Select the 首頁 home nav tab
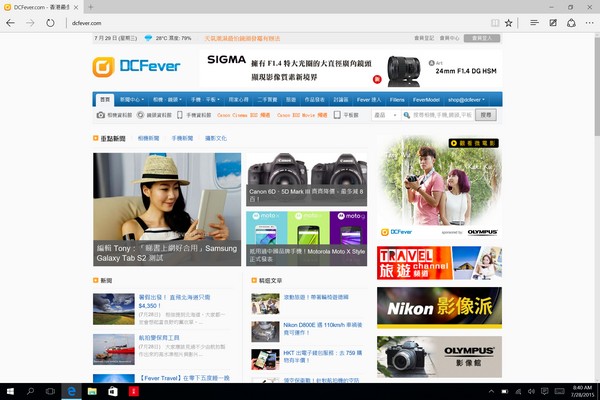 pyautogui.click(x=105, y=100)
